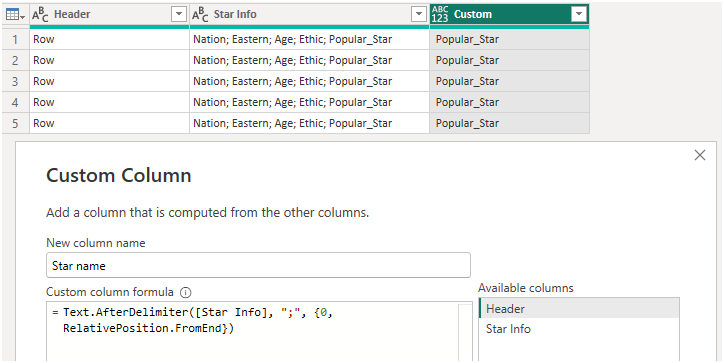Click the Star Info cell in row 2

pos(309,60)
